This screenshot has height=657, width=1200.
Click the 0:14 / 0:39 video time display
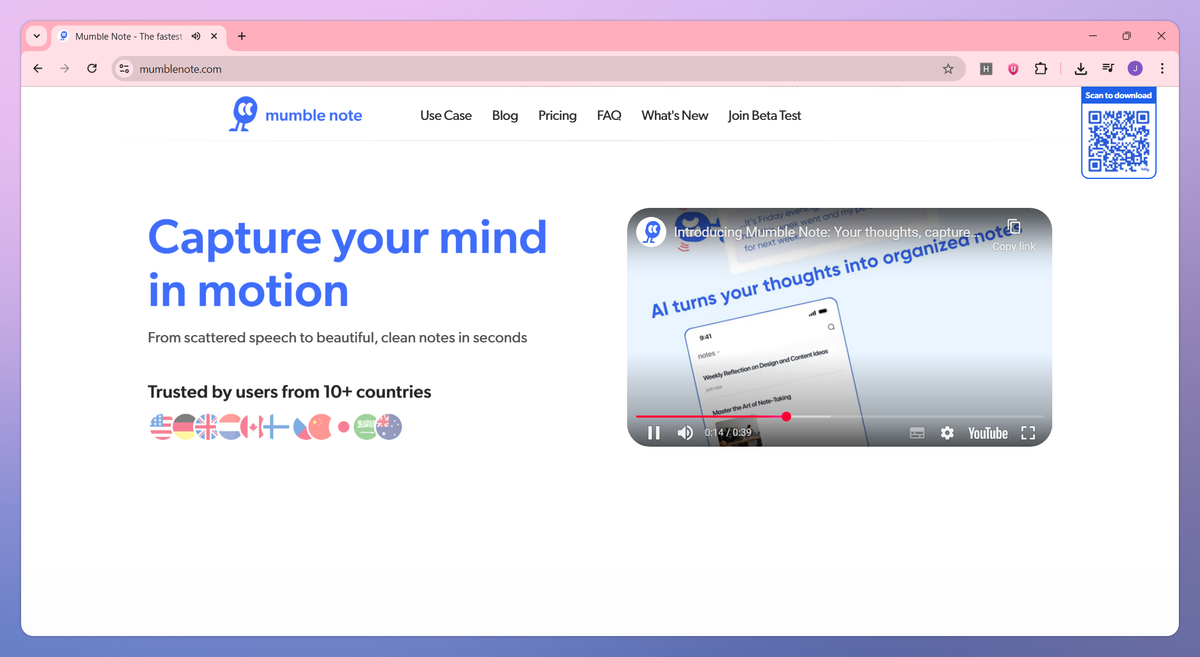(727, 433)
